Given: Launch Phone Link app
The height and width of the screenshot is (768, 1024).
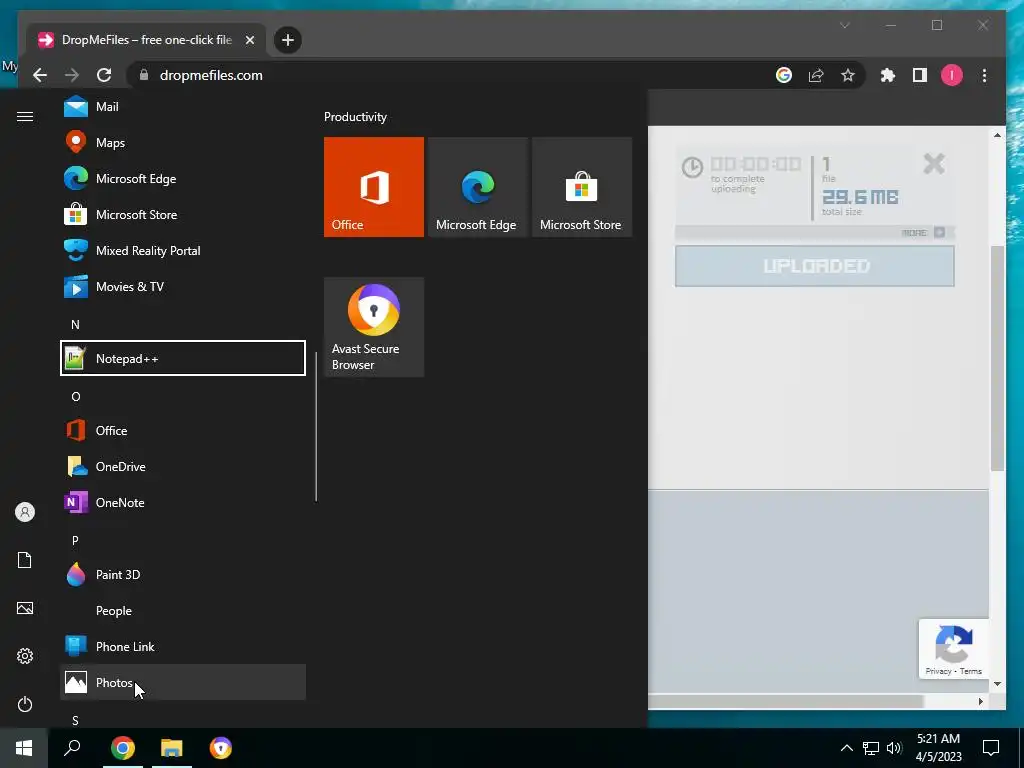Looking at the screenshot, I should [182, 646].
